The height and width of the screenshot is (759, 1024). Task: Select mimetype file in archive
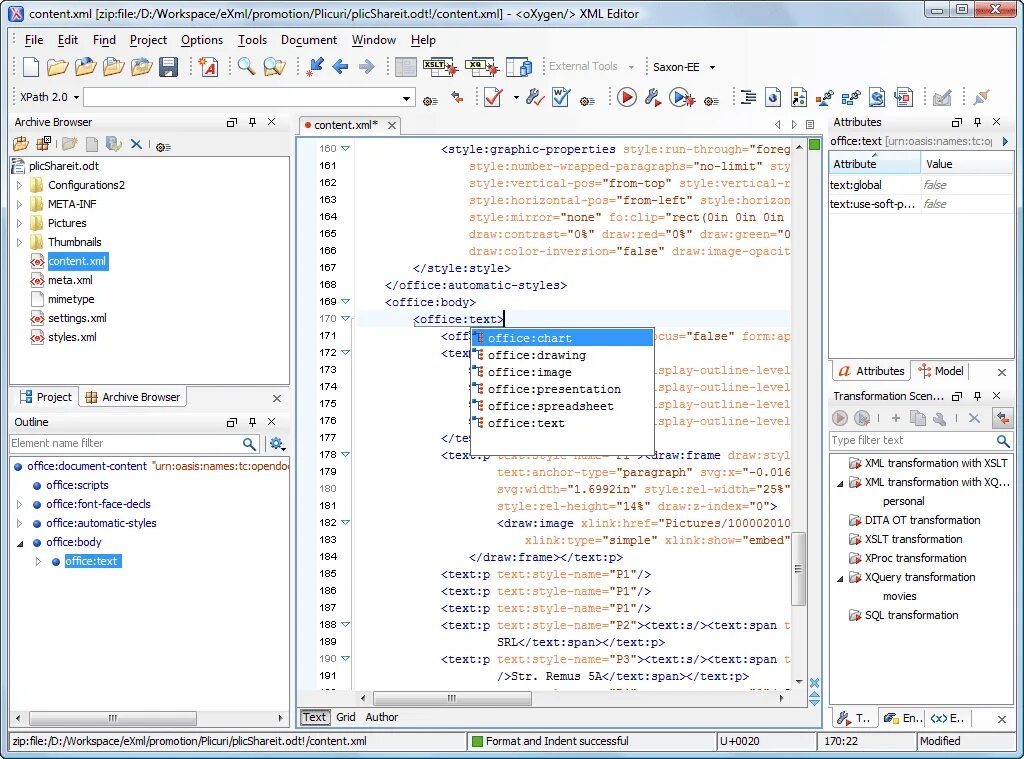[x=71, y=299]
